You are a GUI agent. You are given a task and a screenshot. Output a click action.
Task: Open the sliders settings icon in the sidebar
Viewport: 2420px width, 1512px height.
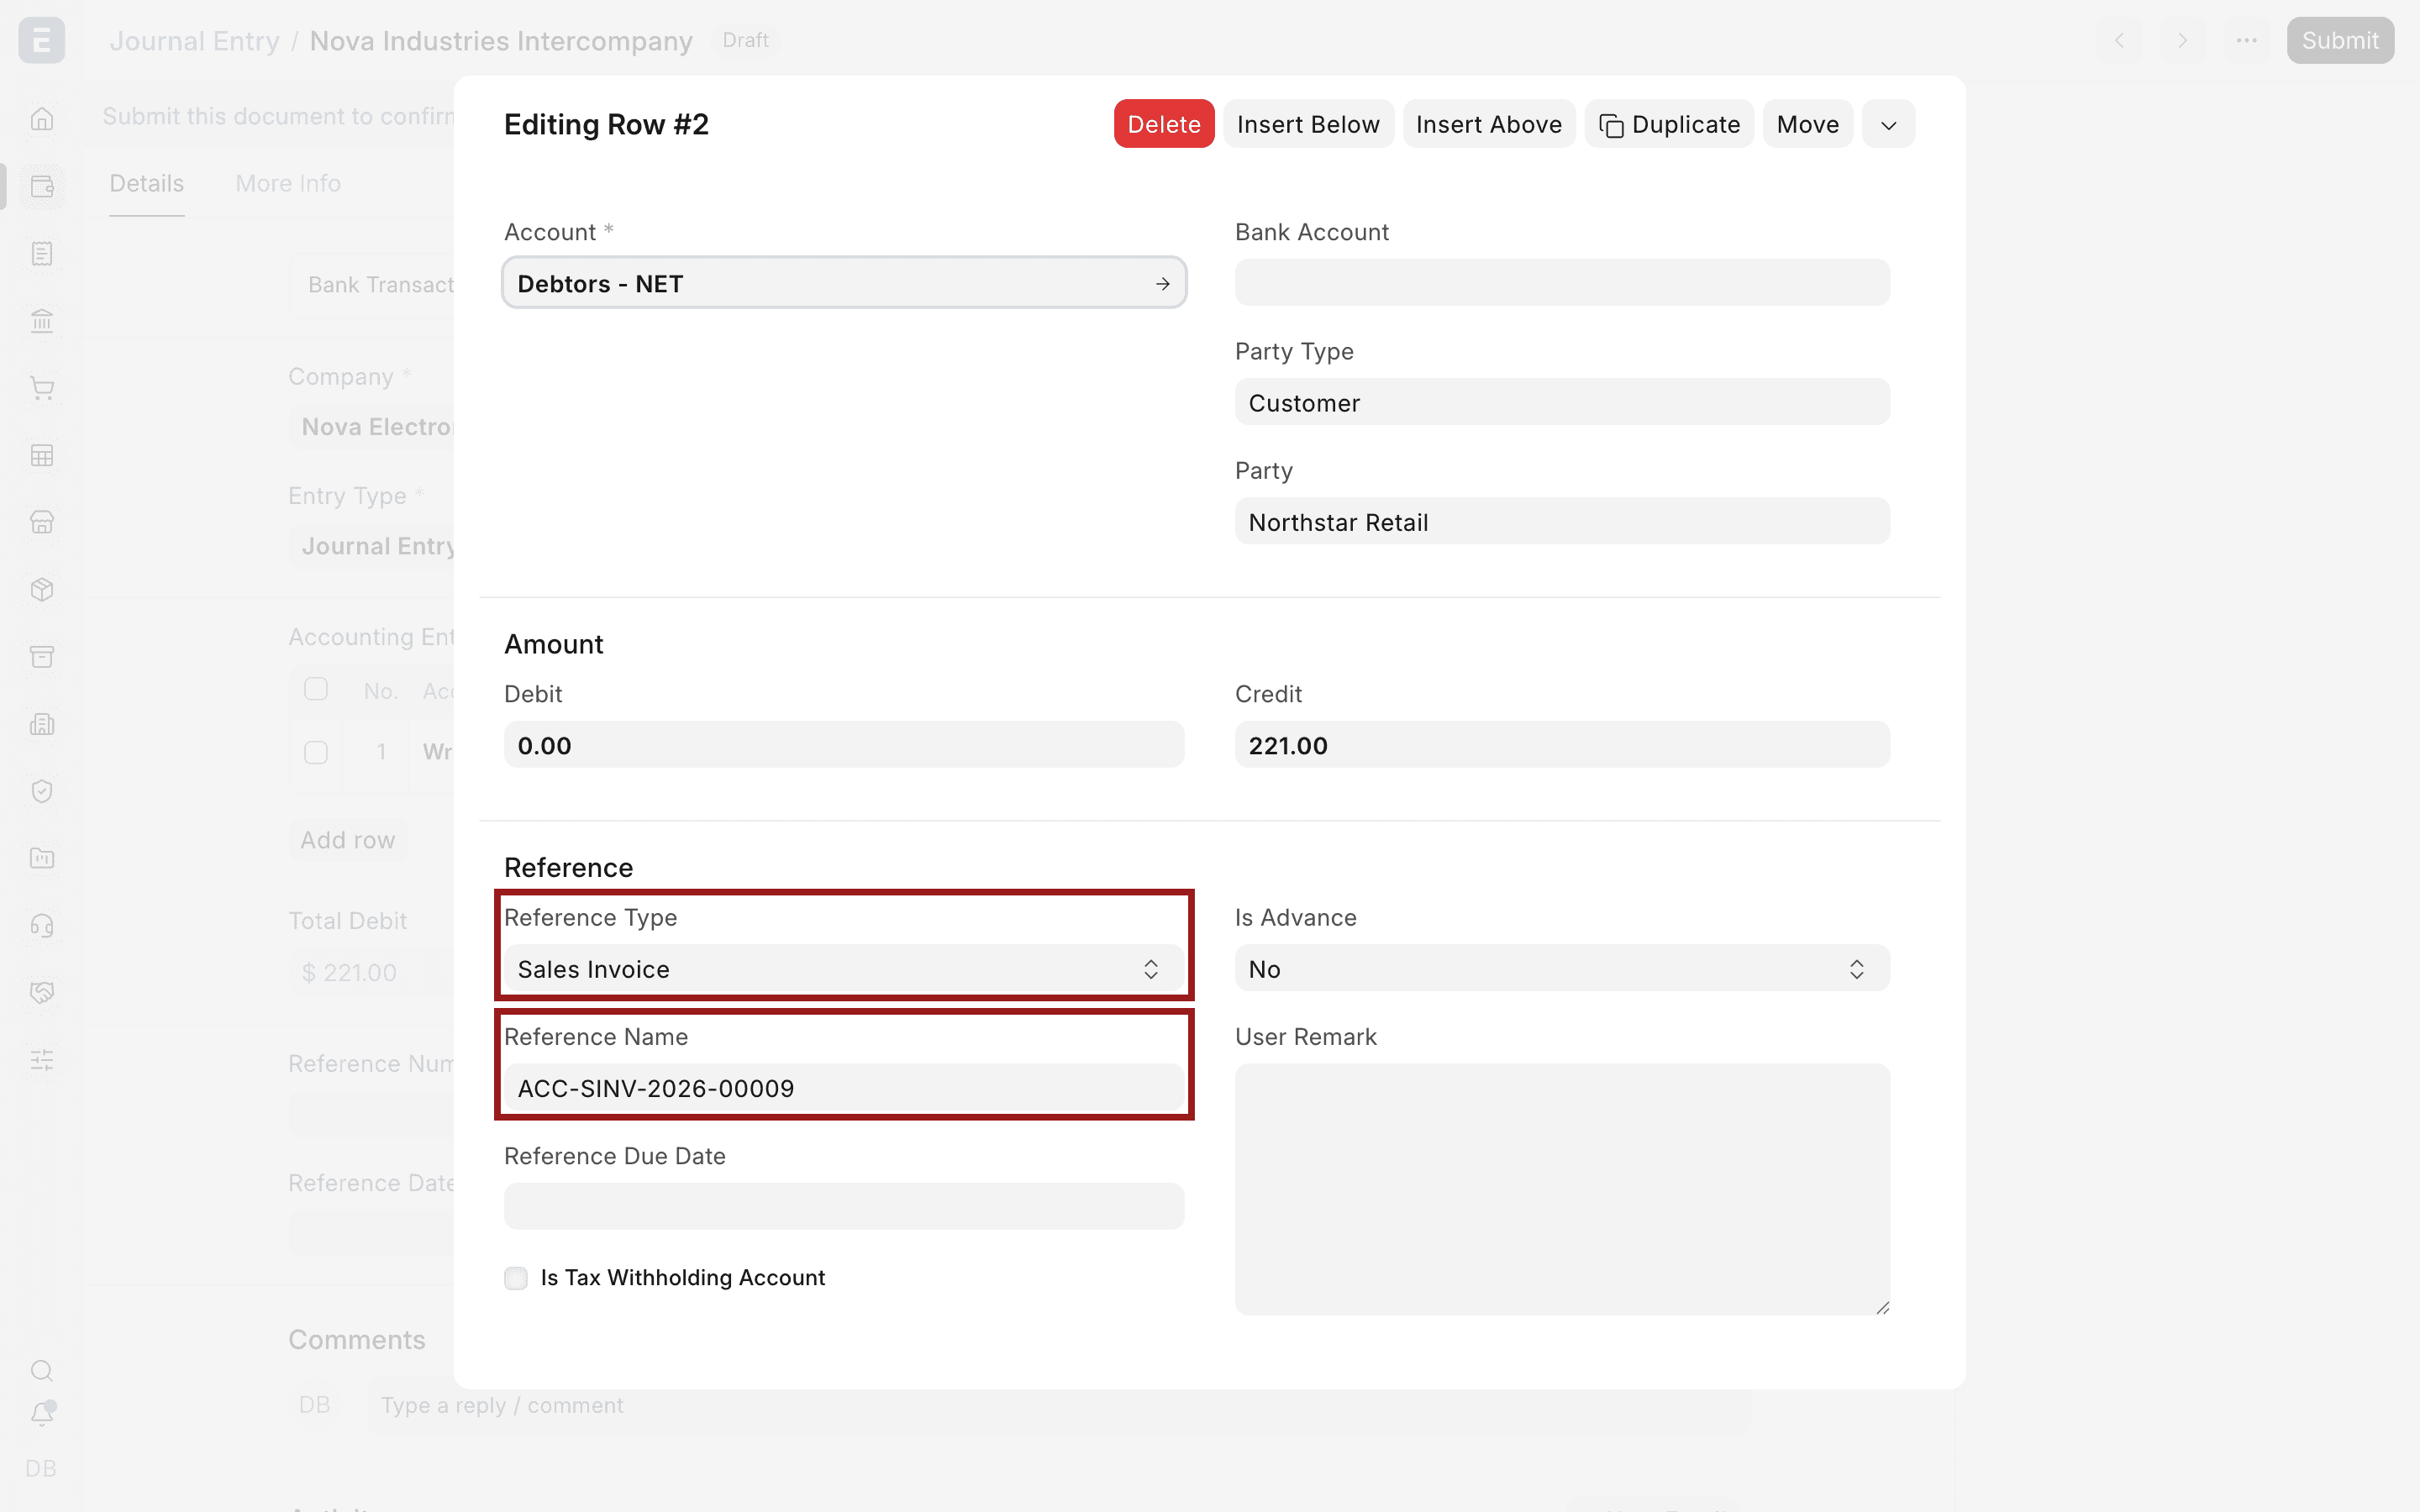coord(42,1060)
